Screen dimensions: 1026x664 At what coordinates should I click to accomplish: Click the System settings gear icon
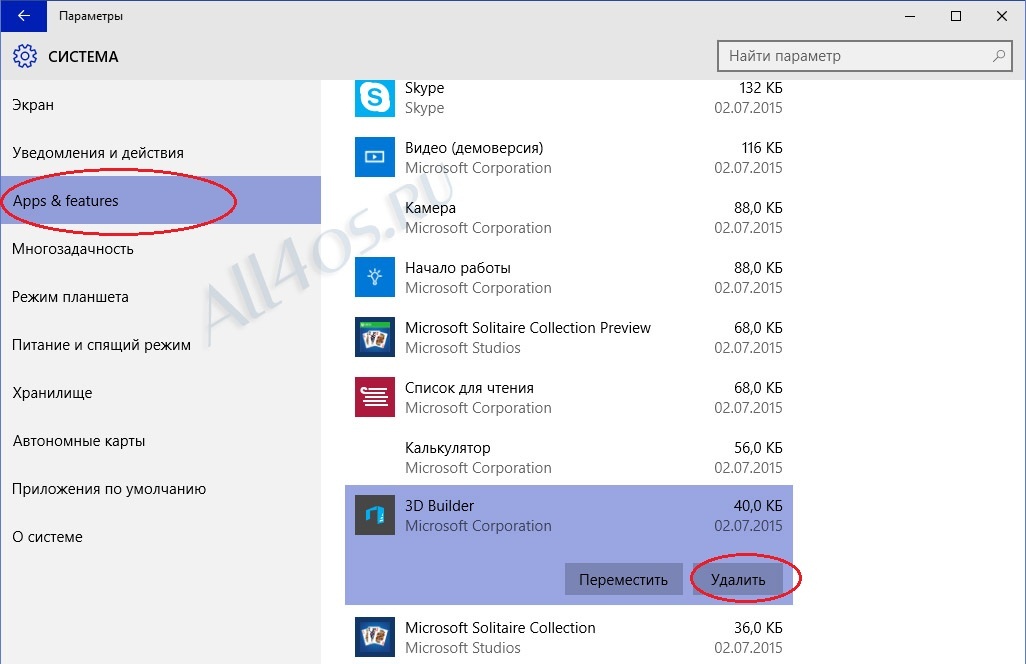pos(25,56)
